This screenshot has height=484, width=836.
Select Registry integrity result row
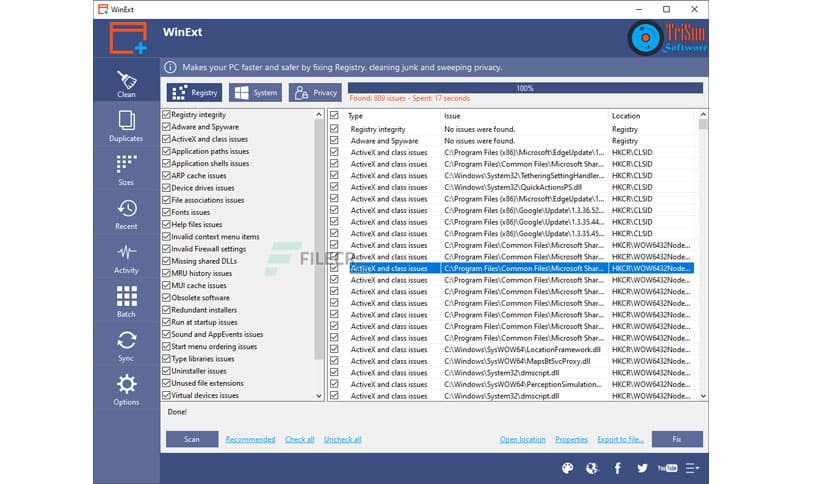click(512, 129)
